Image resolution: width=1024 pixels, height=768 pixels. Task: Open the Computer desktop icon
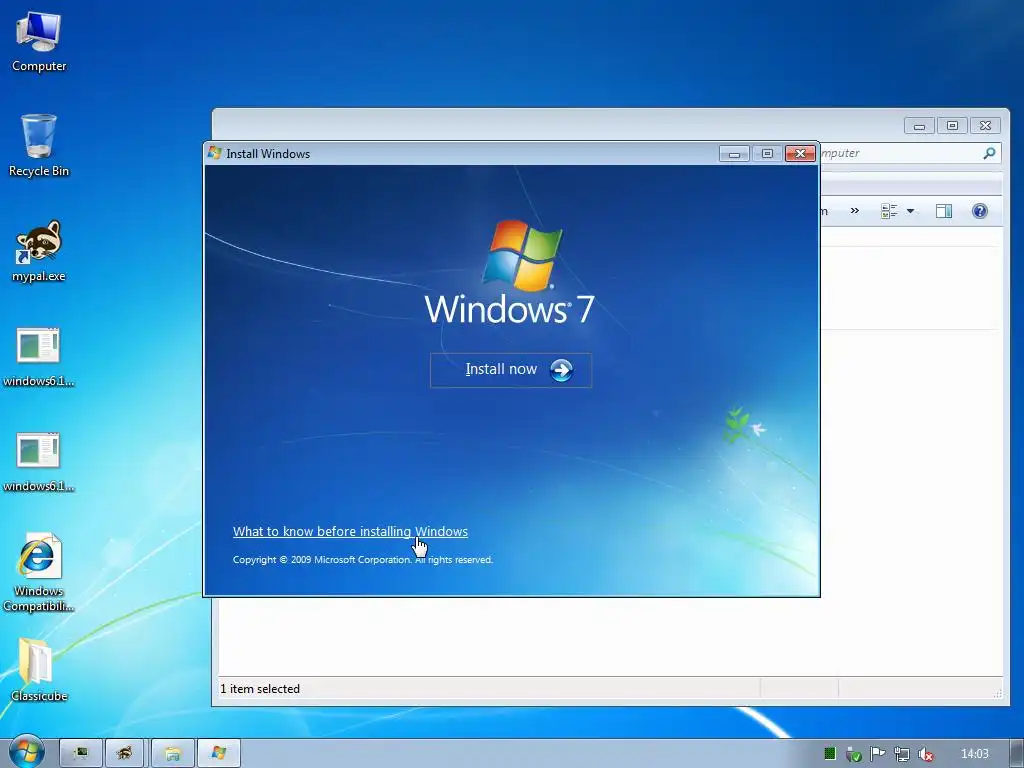pyautogui.click(x=39, y=42)
